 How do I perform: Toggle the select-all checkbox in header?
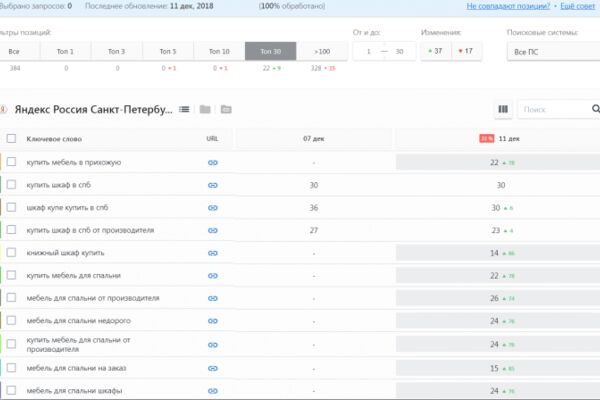tap(11, 139)
